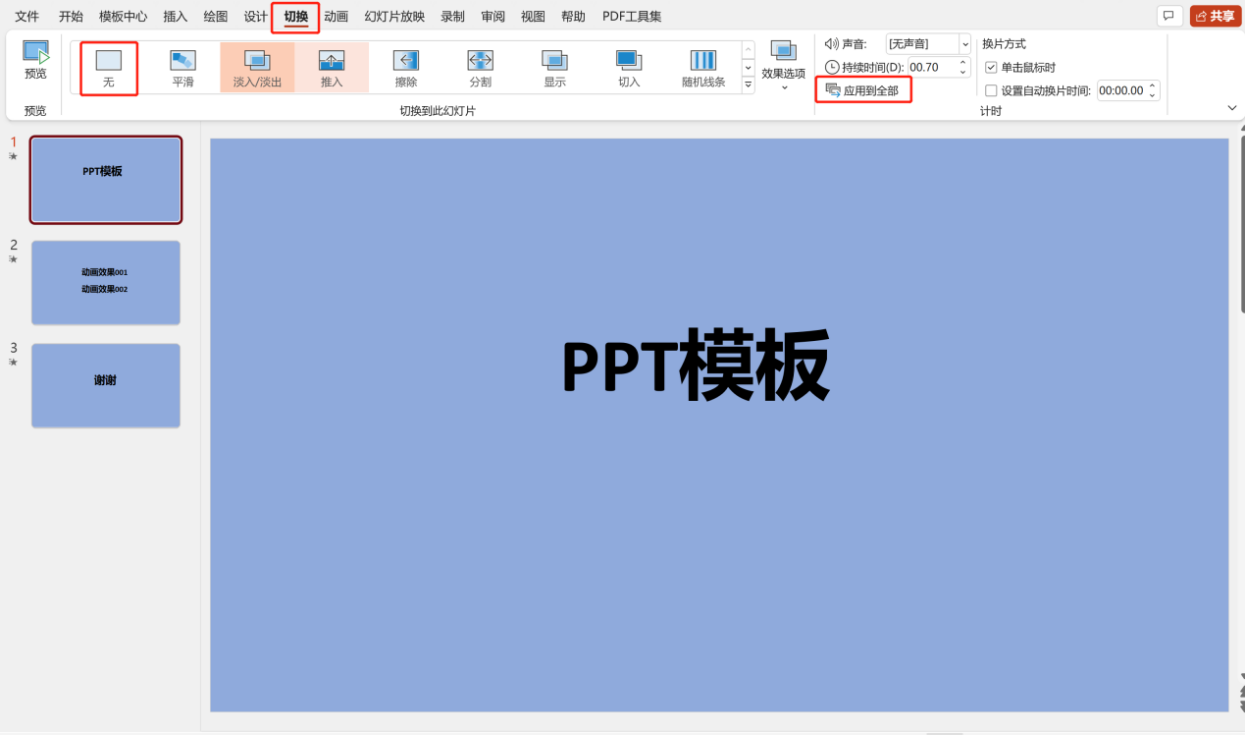This screenshot has width=1246, height=735.
Task: Apply the 随机线条 random bars transition
Action: click(704, 68)
